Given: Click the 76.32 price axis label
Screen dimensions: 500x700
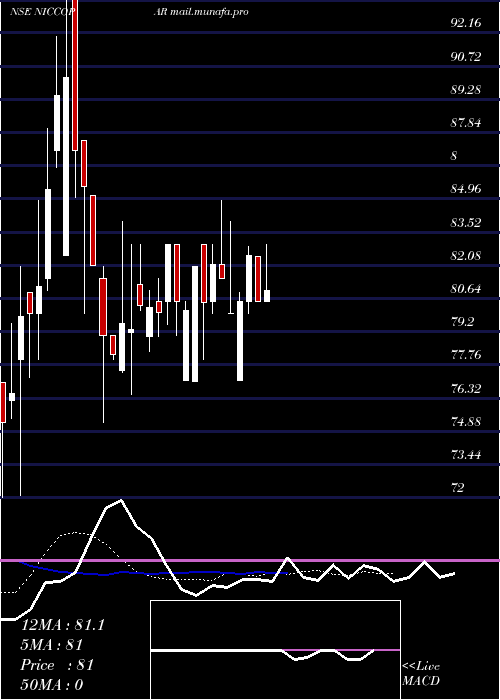Looking at the screenshot, I should (x=466, y=389).
